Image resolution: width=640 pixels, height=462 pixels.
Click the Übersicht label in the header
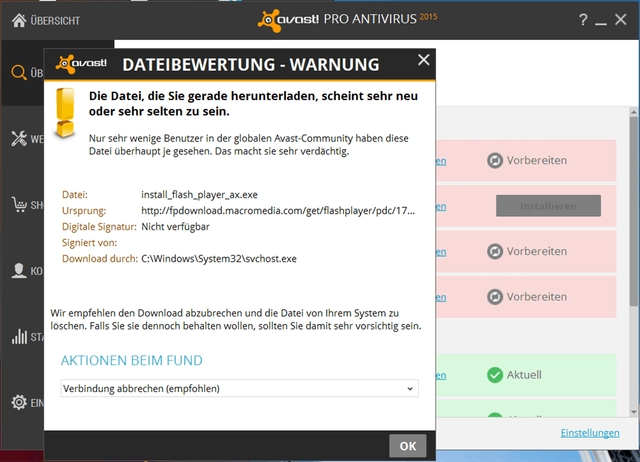coord(55,20)
